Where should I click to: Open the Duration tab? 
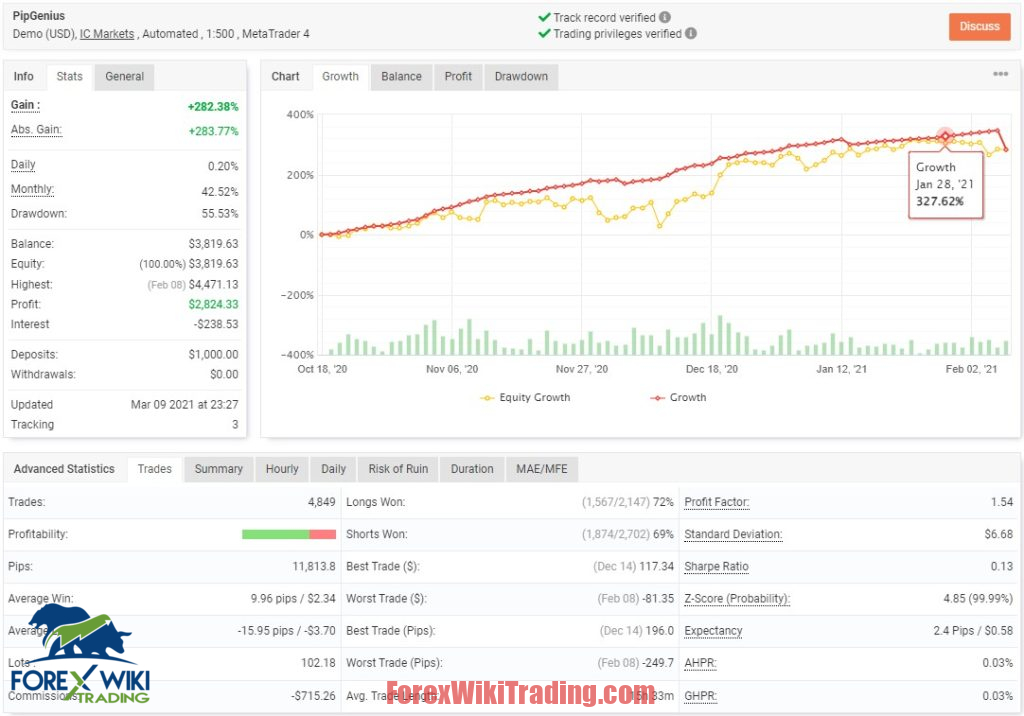[x=472, y=469]
